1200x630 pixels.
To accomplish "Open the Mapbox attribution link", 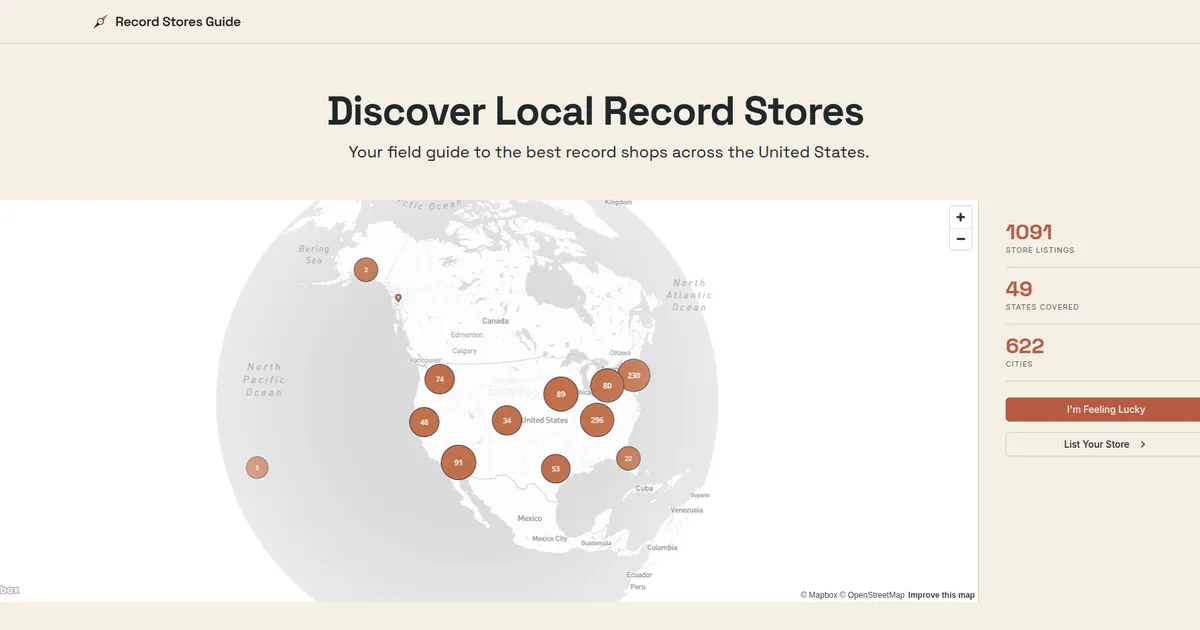I will (x=819, y=595).
